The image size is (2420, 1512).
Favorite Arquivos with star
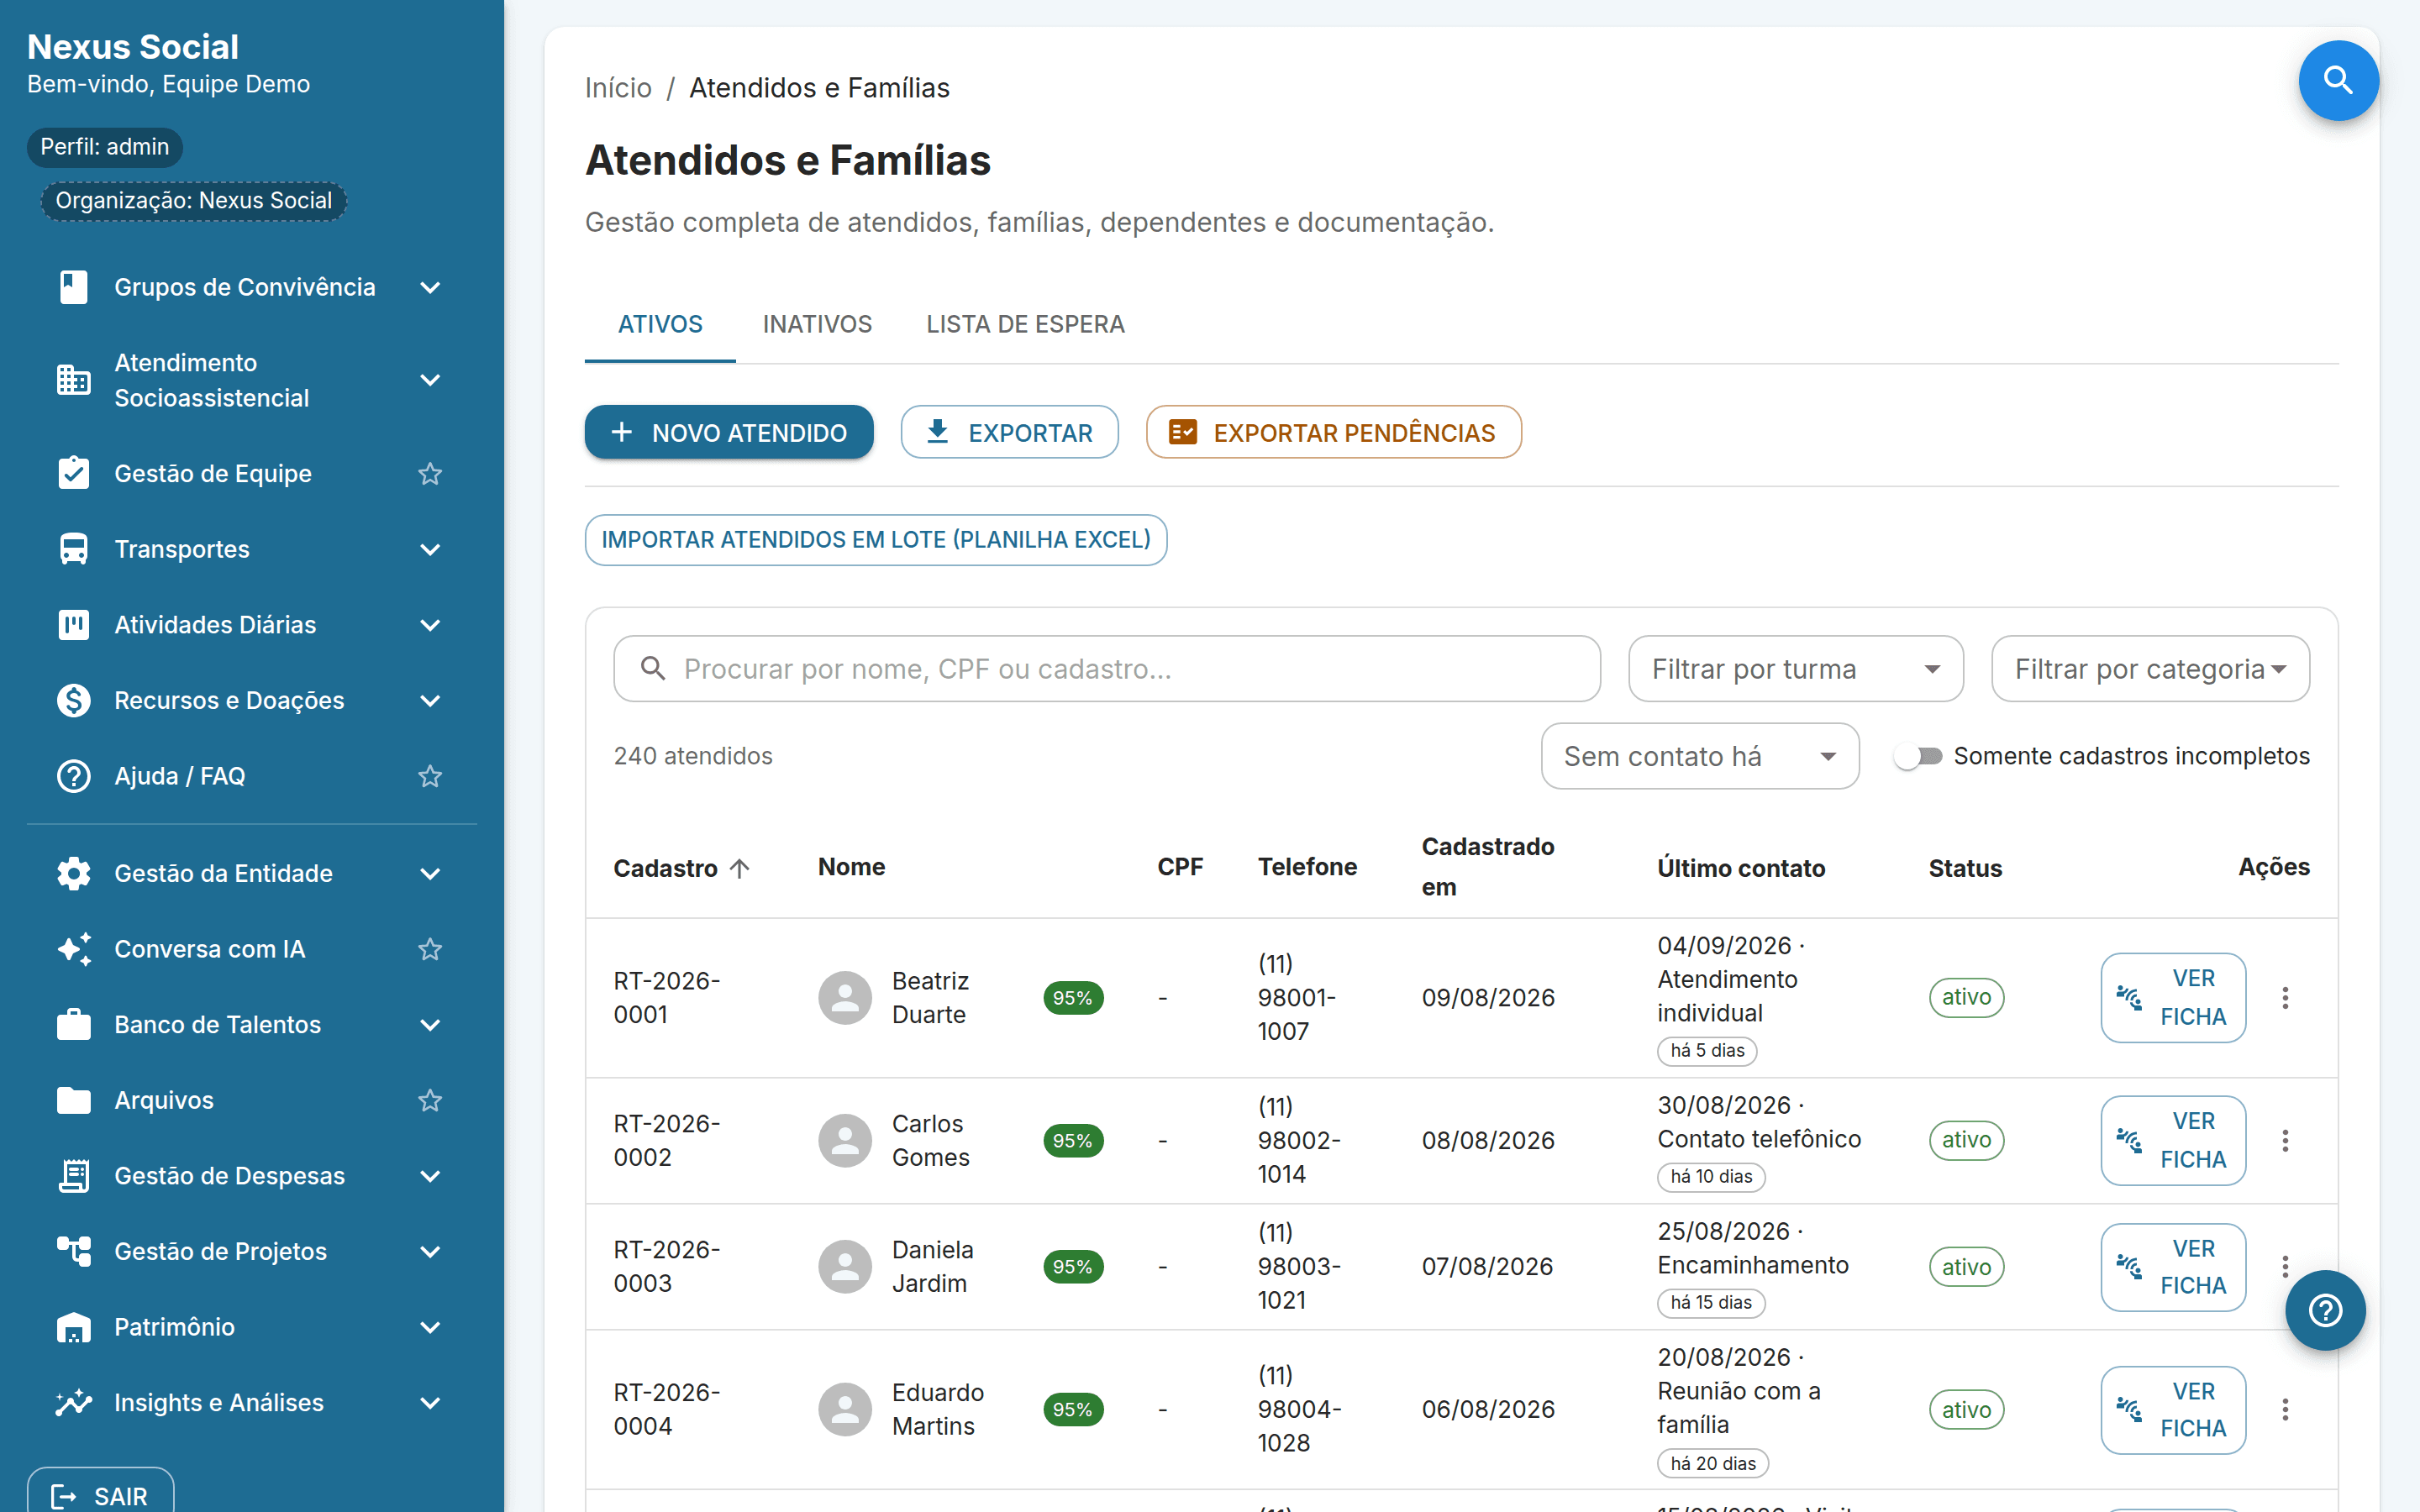[x=430, y=1100]
